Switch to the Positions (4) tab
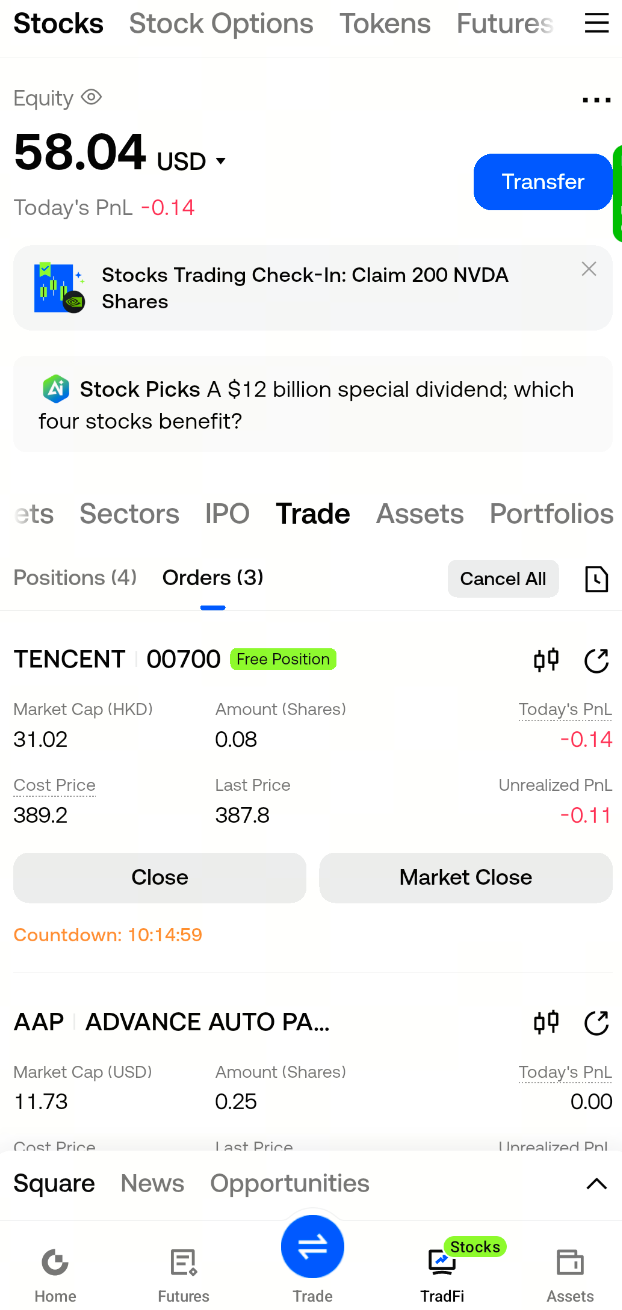Screen dimensions: 622x1310 point(75,577)
